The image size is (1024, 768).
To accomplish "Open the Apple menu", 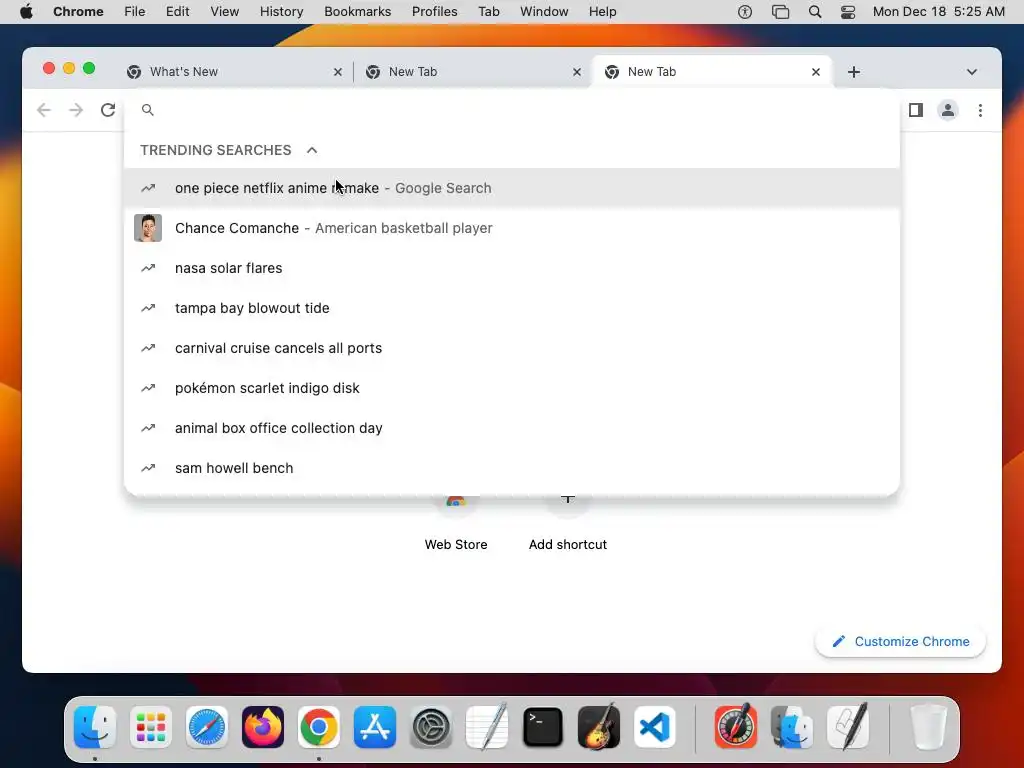I will (26, 12).
